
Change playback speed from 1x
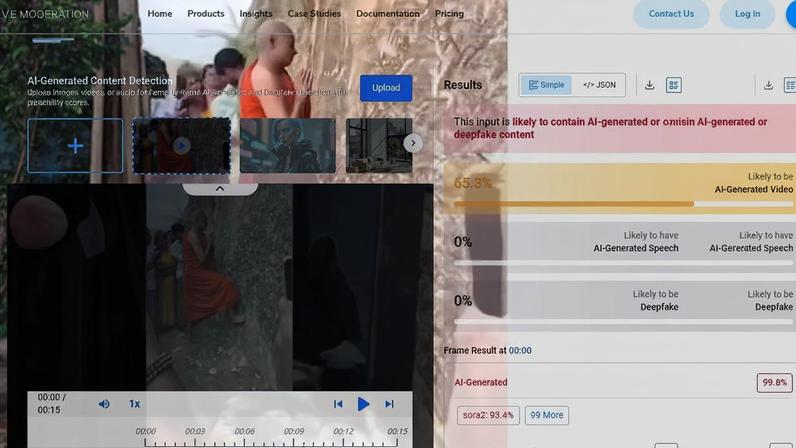[134, 404]
